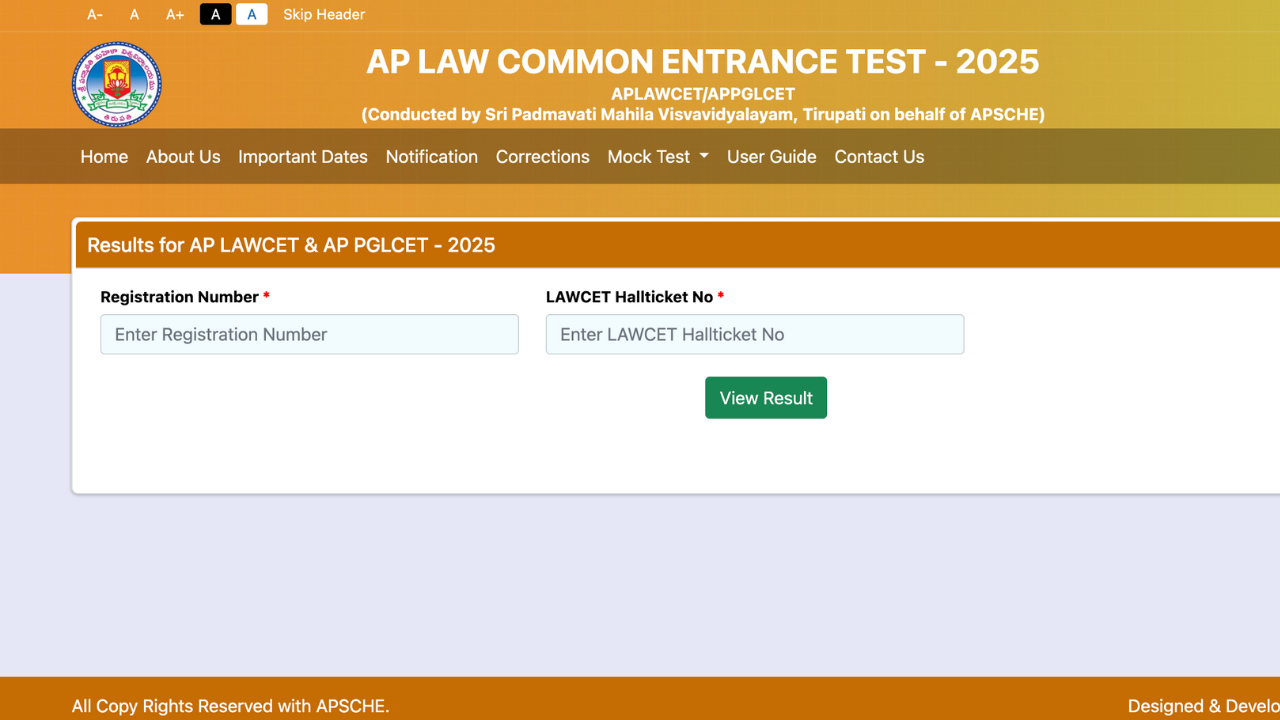The height and width of the screenshot is (720, 1280).
Task: Open the Home menu item
Action: [104, 157]
